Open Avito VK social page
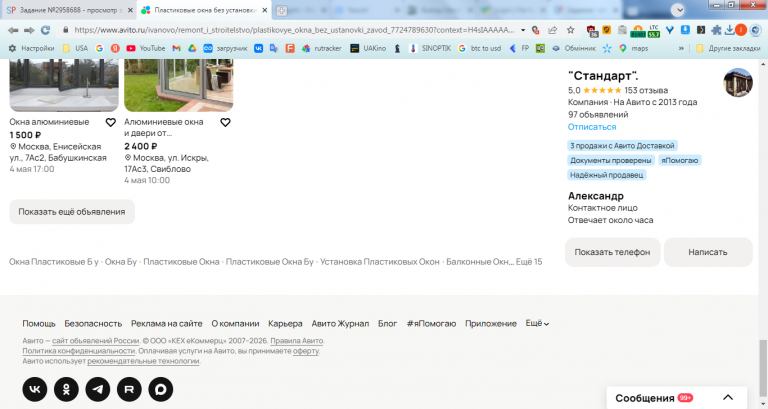 click(x=35, y=389)
